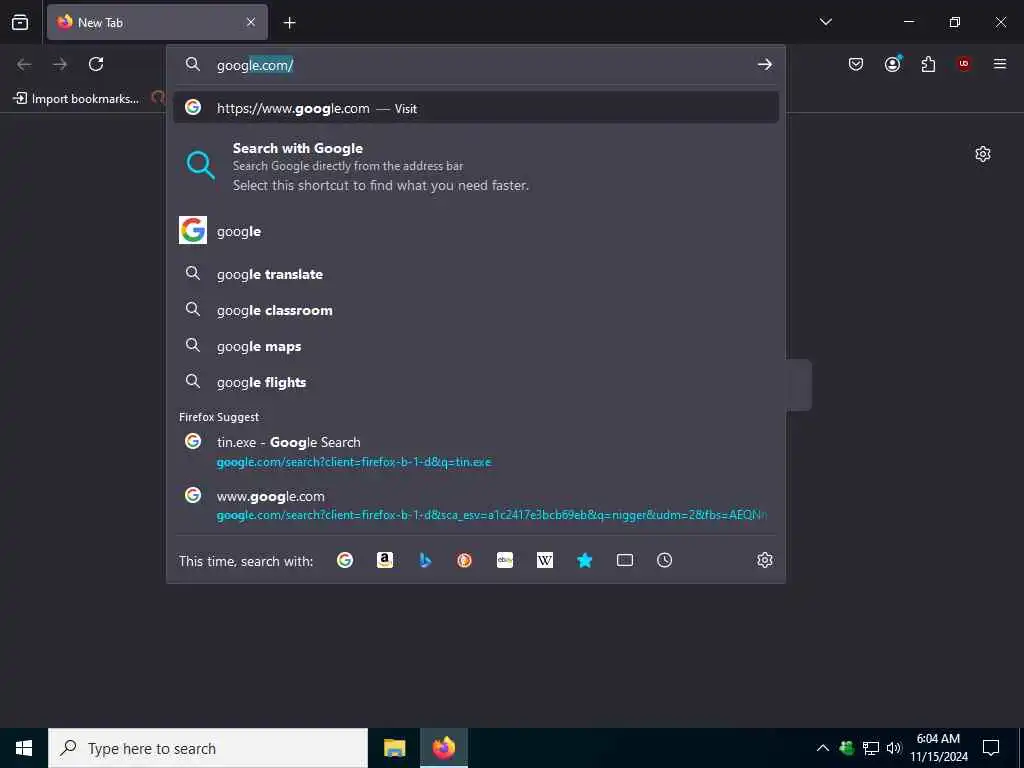Viewport: 1024px width, 768px height.
Task: Open tin.exe - Google Search history entry
Action: 475,451
